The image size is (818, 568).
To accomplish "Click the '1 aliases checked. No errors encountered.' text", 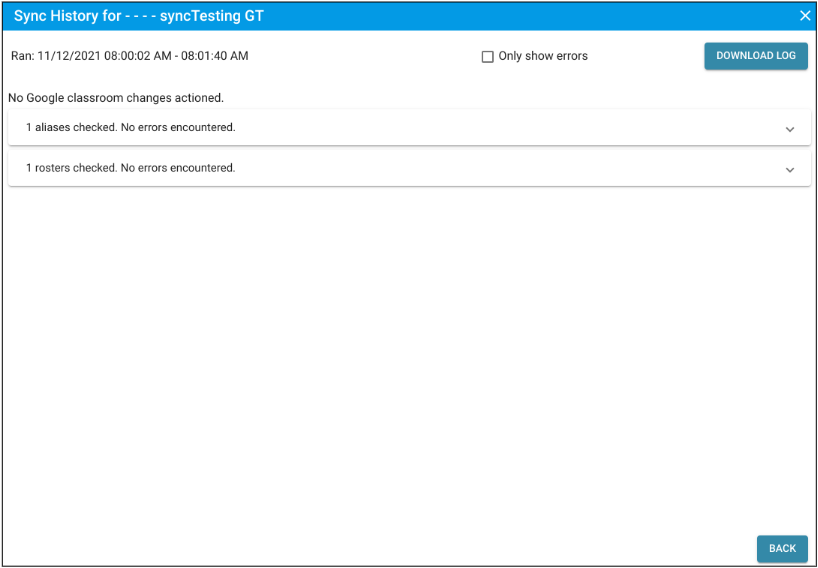I will pyautogui.click(x=131, y=127).
